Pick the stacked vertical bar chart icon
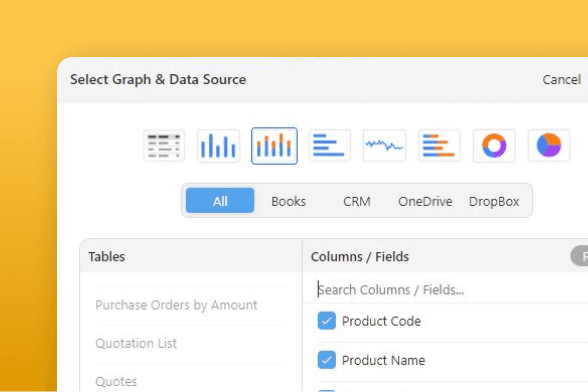The height and width of the screenshot is (392, 588). (274, 146)
